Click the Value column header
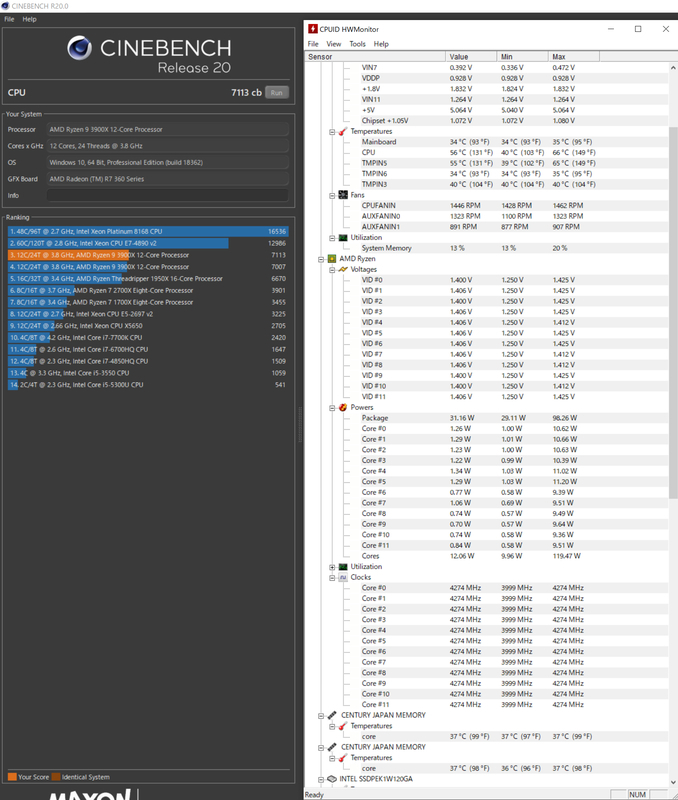The height and width of the screenshot is (800, 678). 471,57
